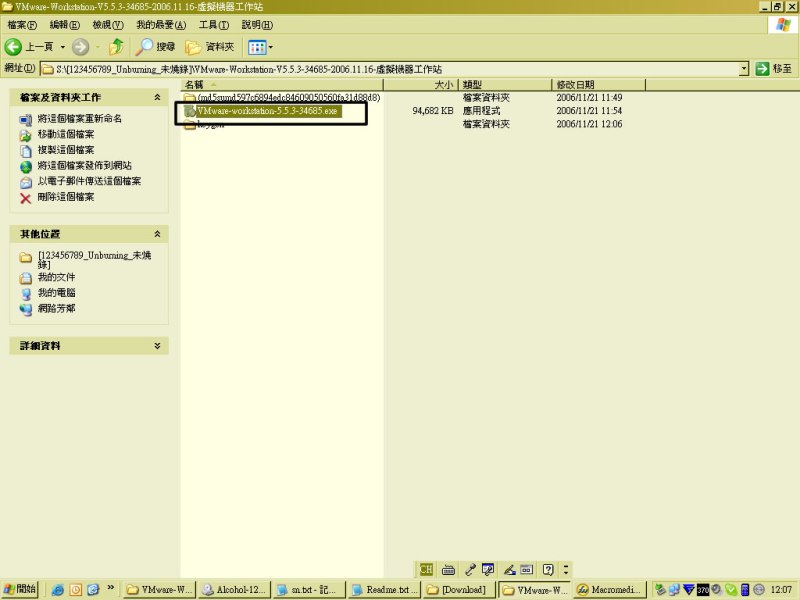Click the CH input language indicator
This screenshot has width=800, height=600.
click(x=426, y=569)
